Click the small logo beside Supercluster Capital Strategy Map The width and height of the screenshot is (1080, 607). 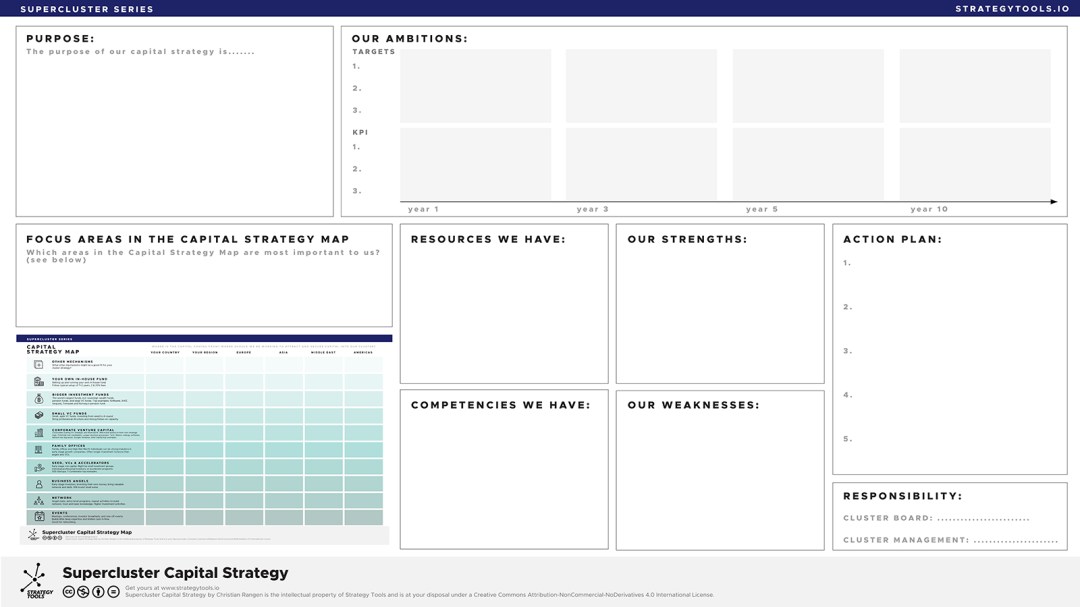[33, 534]
